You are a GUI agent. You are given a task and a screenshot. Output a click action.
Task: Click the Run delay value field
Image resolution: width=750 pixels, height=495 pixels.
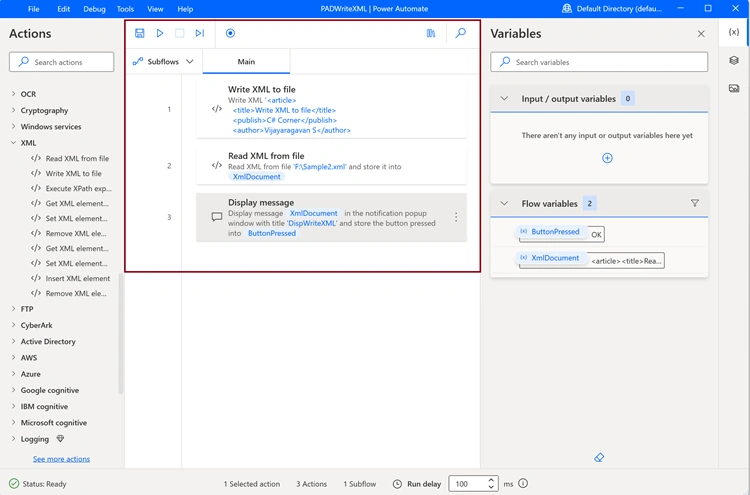pos(468,484)
